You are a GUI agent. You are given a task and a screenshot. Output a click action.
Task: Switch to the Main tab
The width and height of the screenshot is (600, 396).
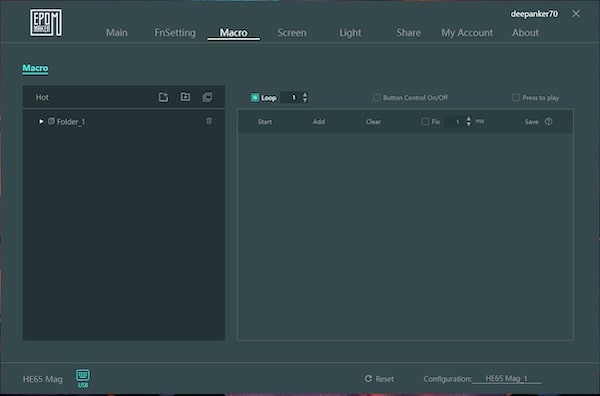117,33
